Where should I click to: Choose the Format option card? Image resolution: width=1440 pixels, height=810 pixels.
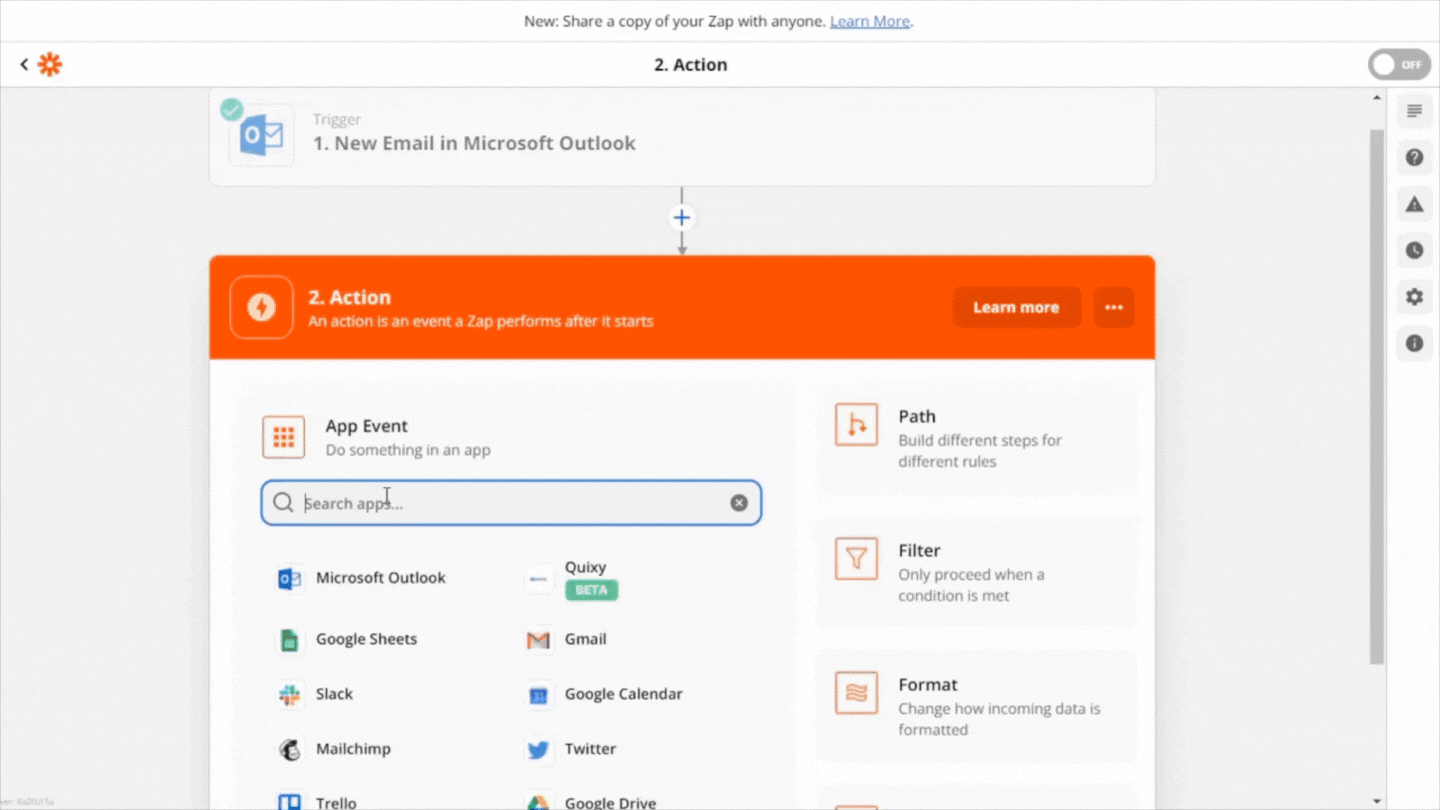[976, 707]
